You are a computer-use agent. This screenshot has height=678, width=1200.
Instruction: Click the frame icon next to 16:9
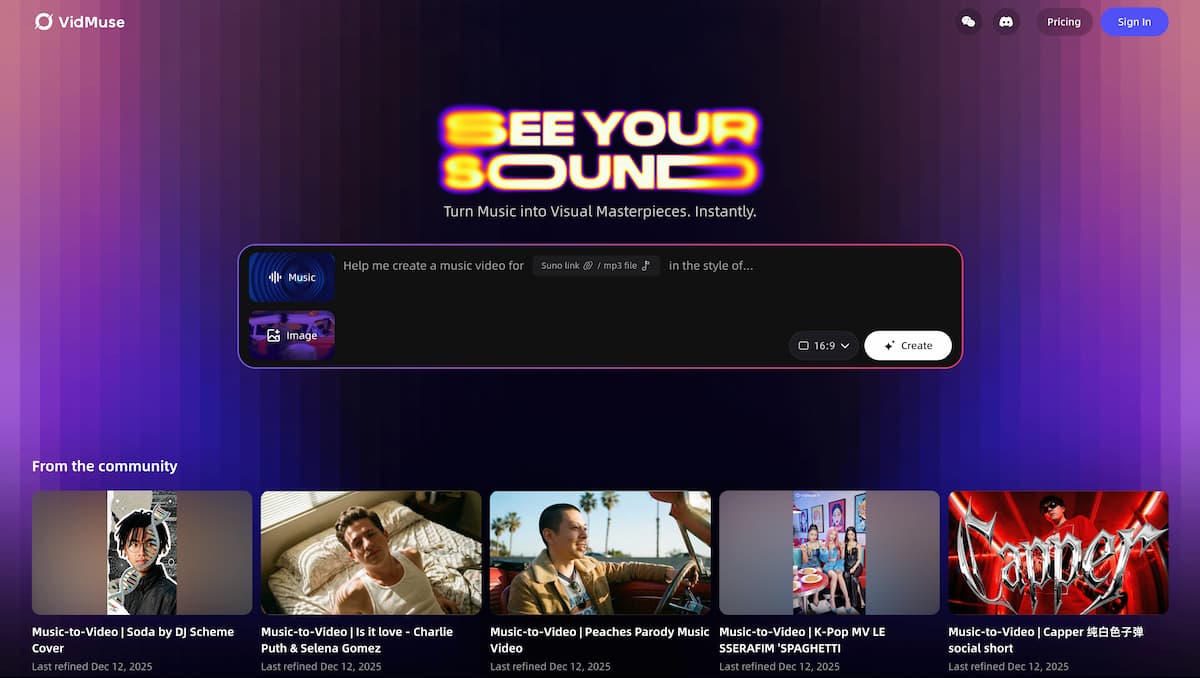click(804, 345)
